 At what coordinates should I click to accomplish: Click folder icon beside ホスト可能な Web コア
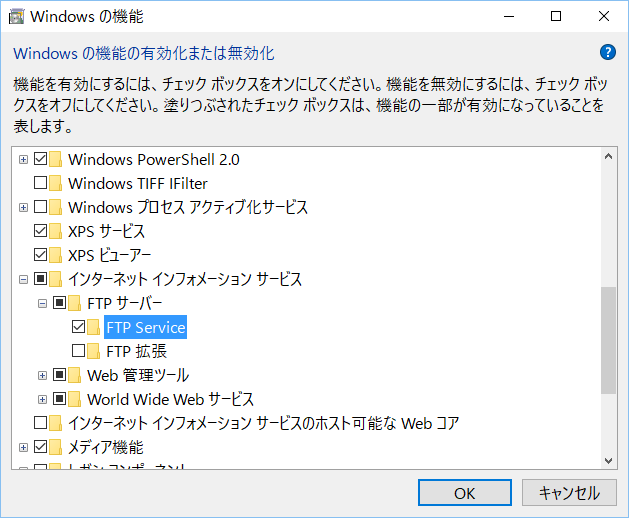pos(55,423)
